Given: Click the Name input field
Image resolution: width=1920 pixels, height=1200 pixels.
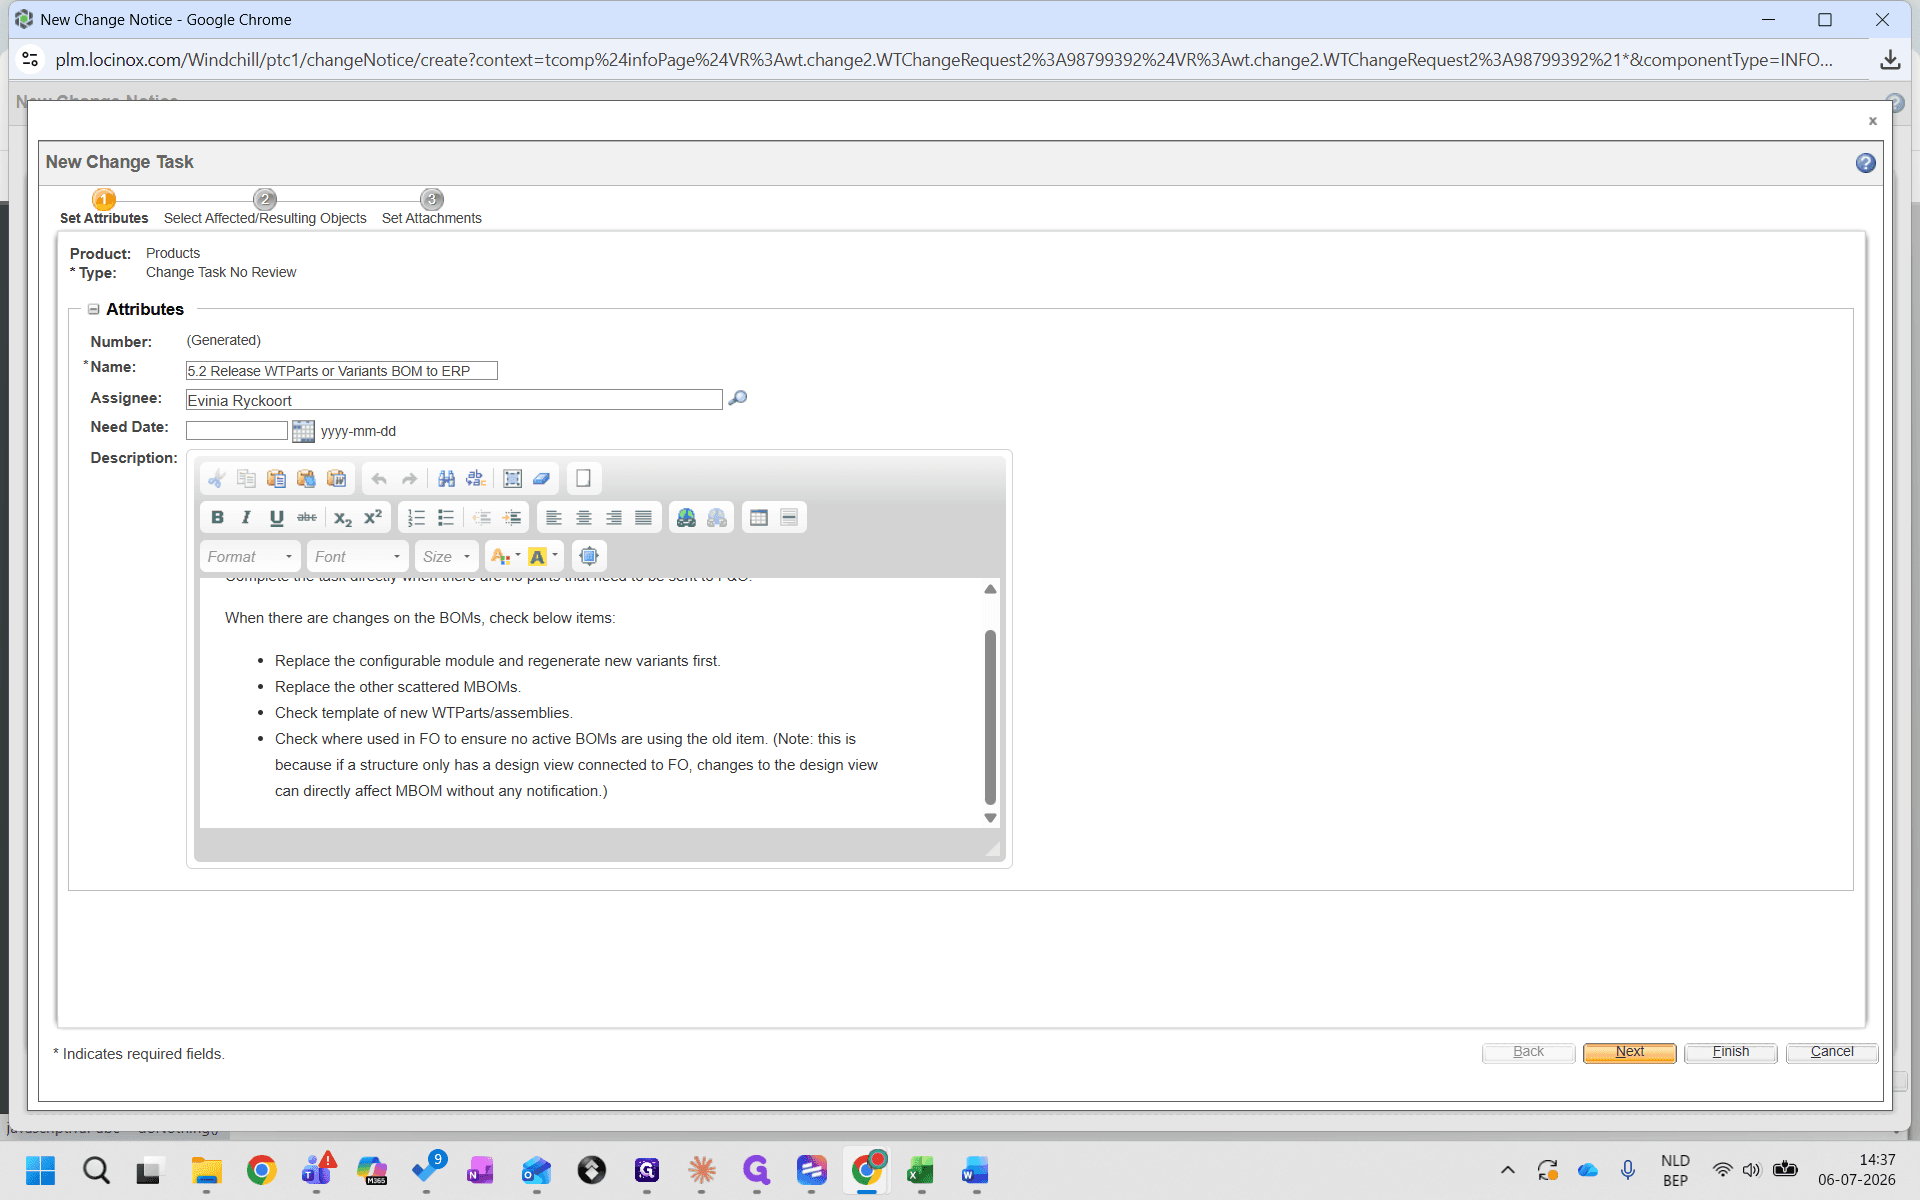Looking at the screenshot, I should coord(341,371).
